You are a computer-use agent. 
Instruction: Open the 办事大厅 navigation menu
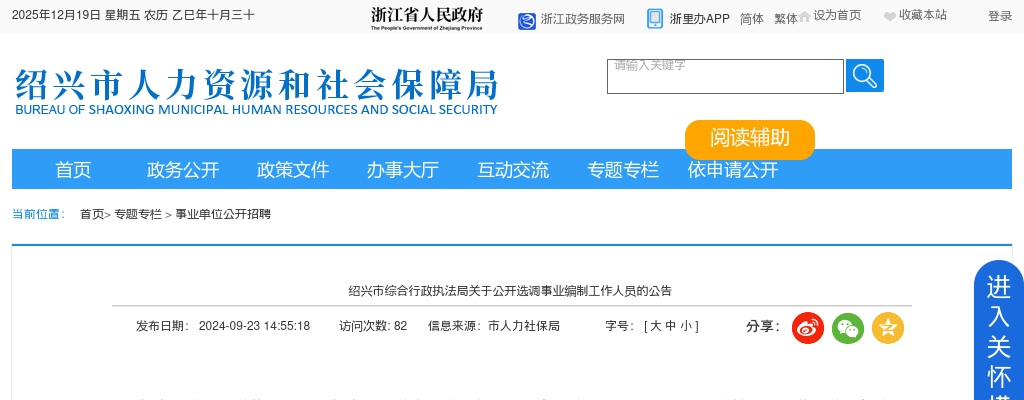coord(403,170)
